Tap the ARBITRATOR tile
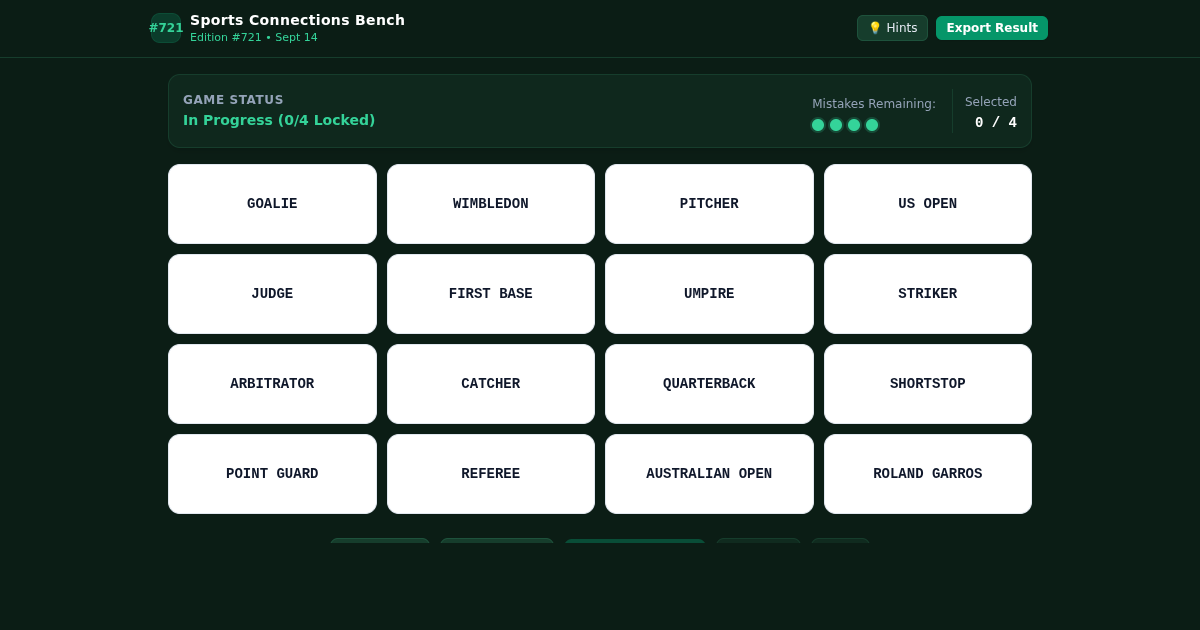 click(x=272, y=384)
